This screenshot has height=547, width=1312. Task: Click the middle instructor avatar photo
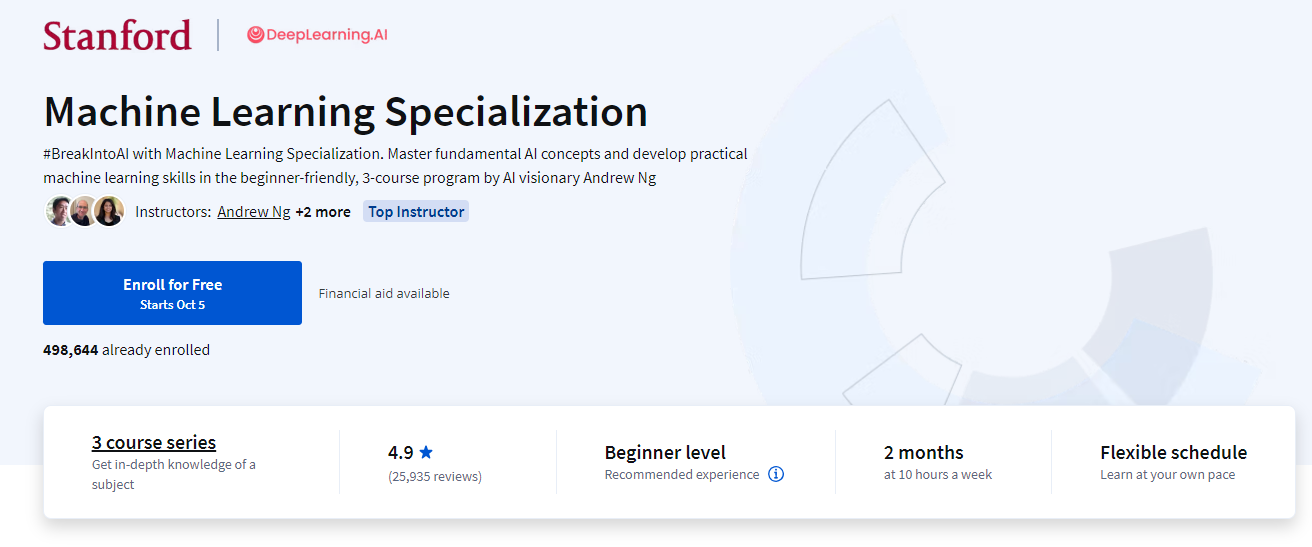pos(84,211)
